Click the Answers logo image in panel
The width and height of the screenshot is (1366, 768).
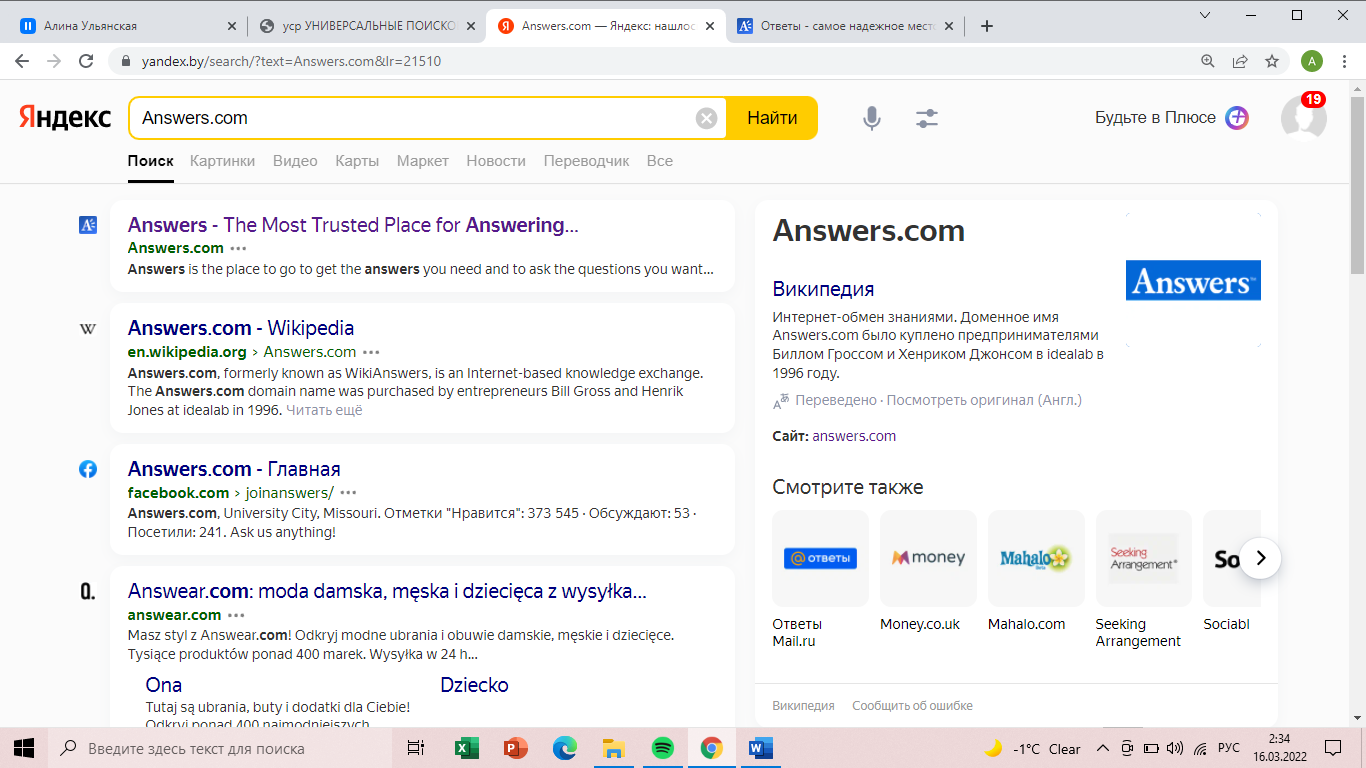pos(1193,280)
